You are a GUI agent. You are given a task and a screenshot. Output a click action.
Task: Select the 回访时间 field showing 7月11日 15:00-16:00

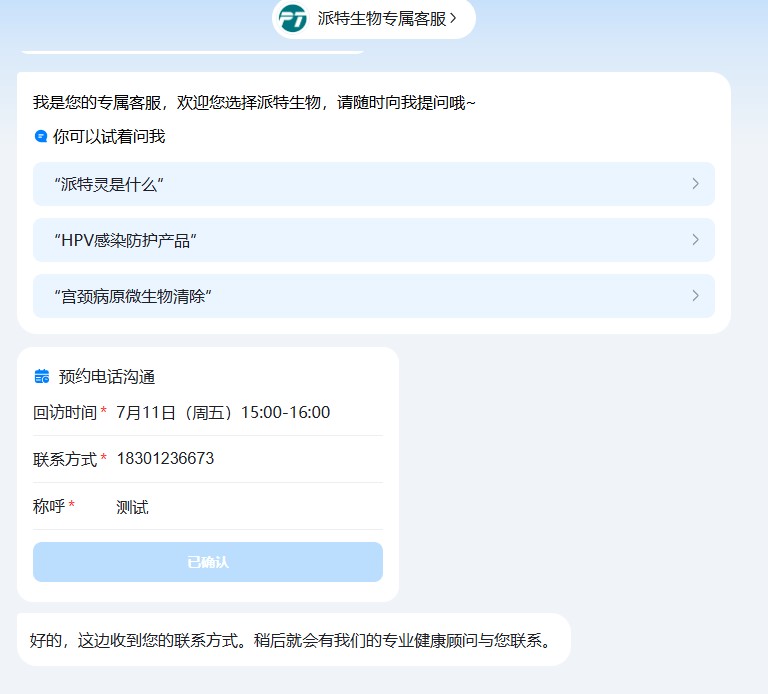tap(223, 413)
